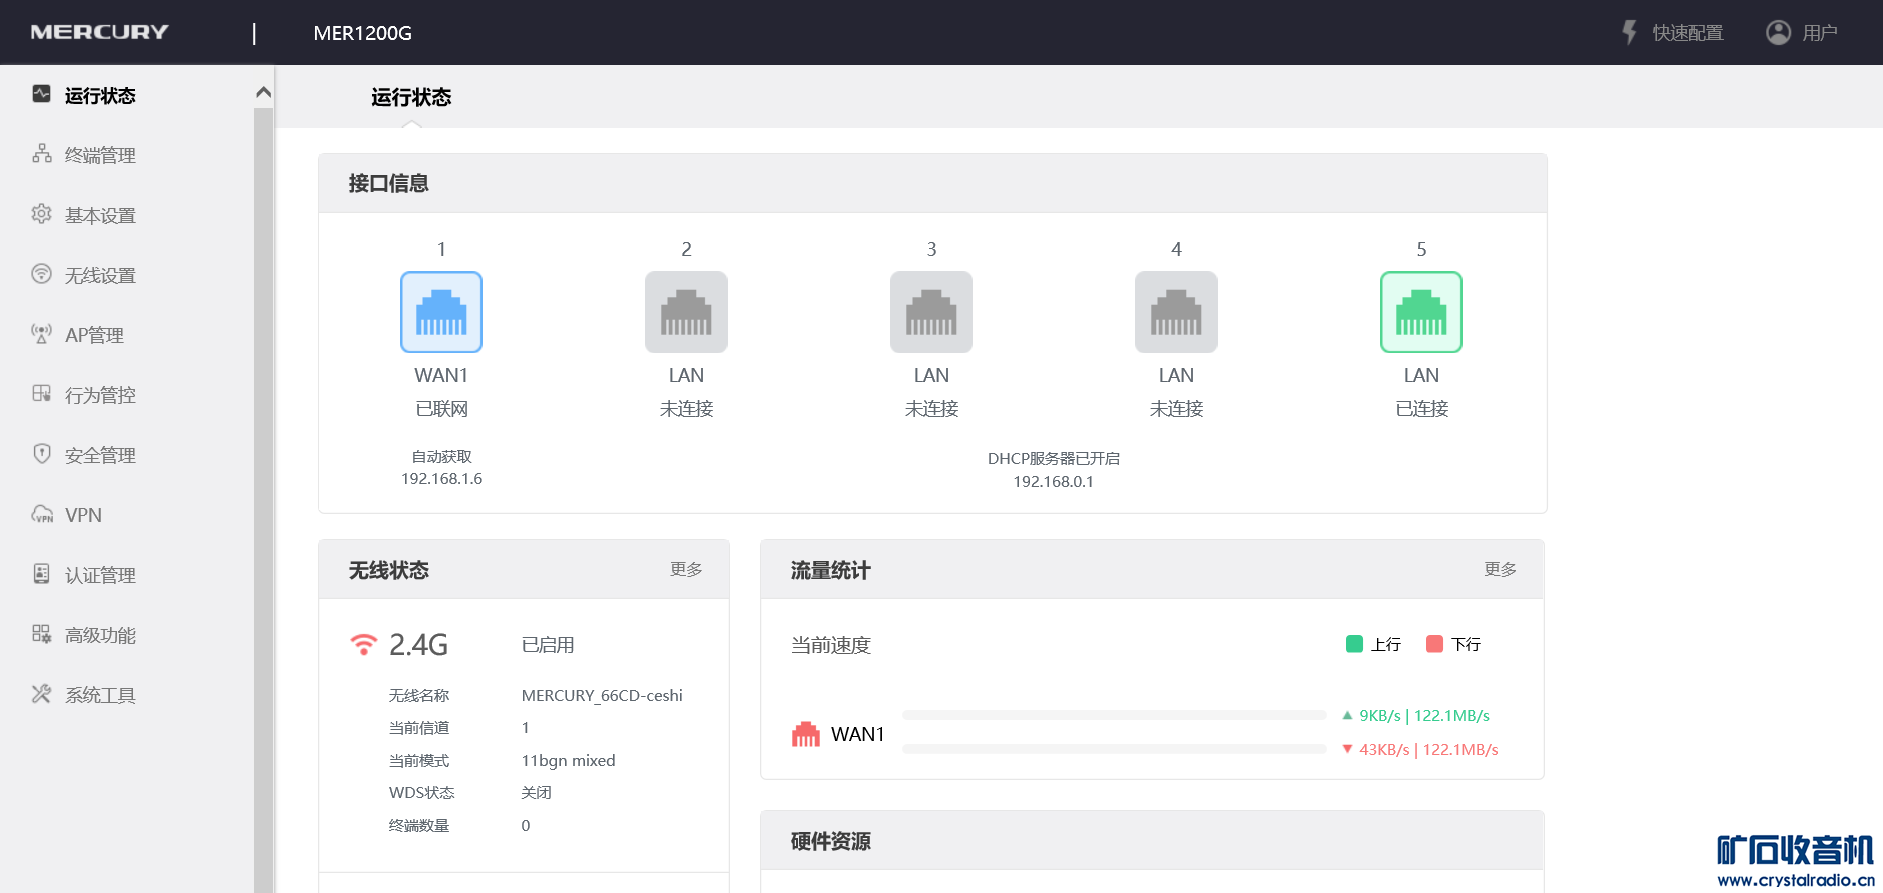Viewport: 1883px width, 893px height.
Task: Click the 无线设置 wifi icon
Action: click(41, 274)
